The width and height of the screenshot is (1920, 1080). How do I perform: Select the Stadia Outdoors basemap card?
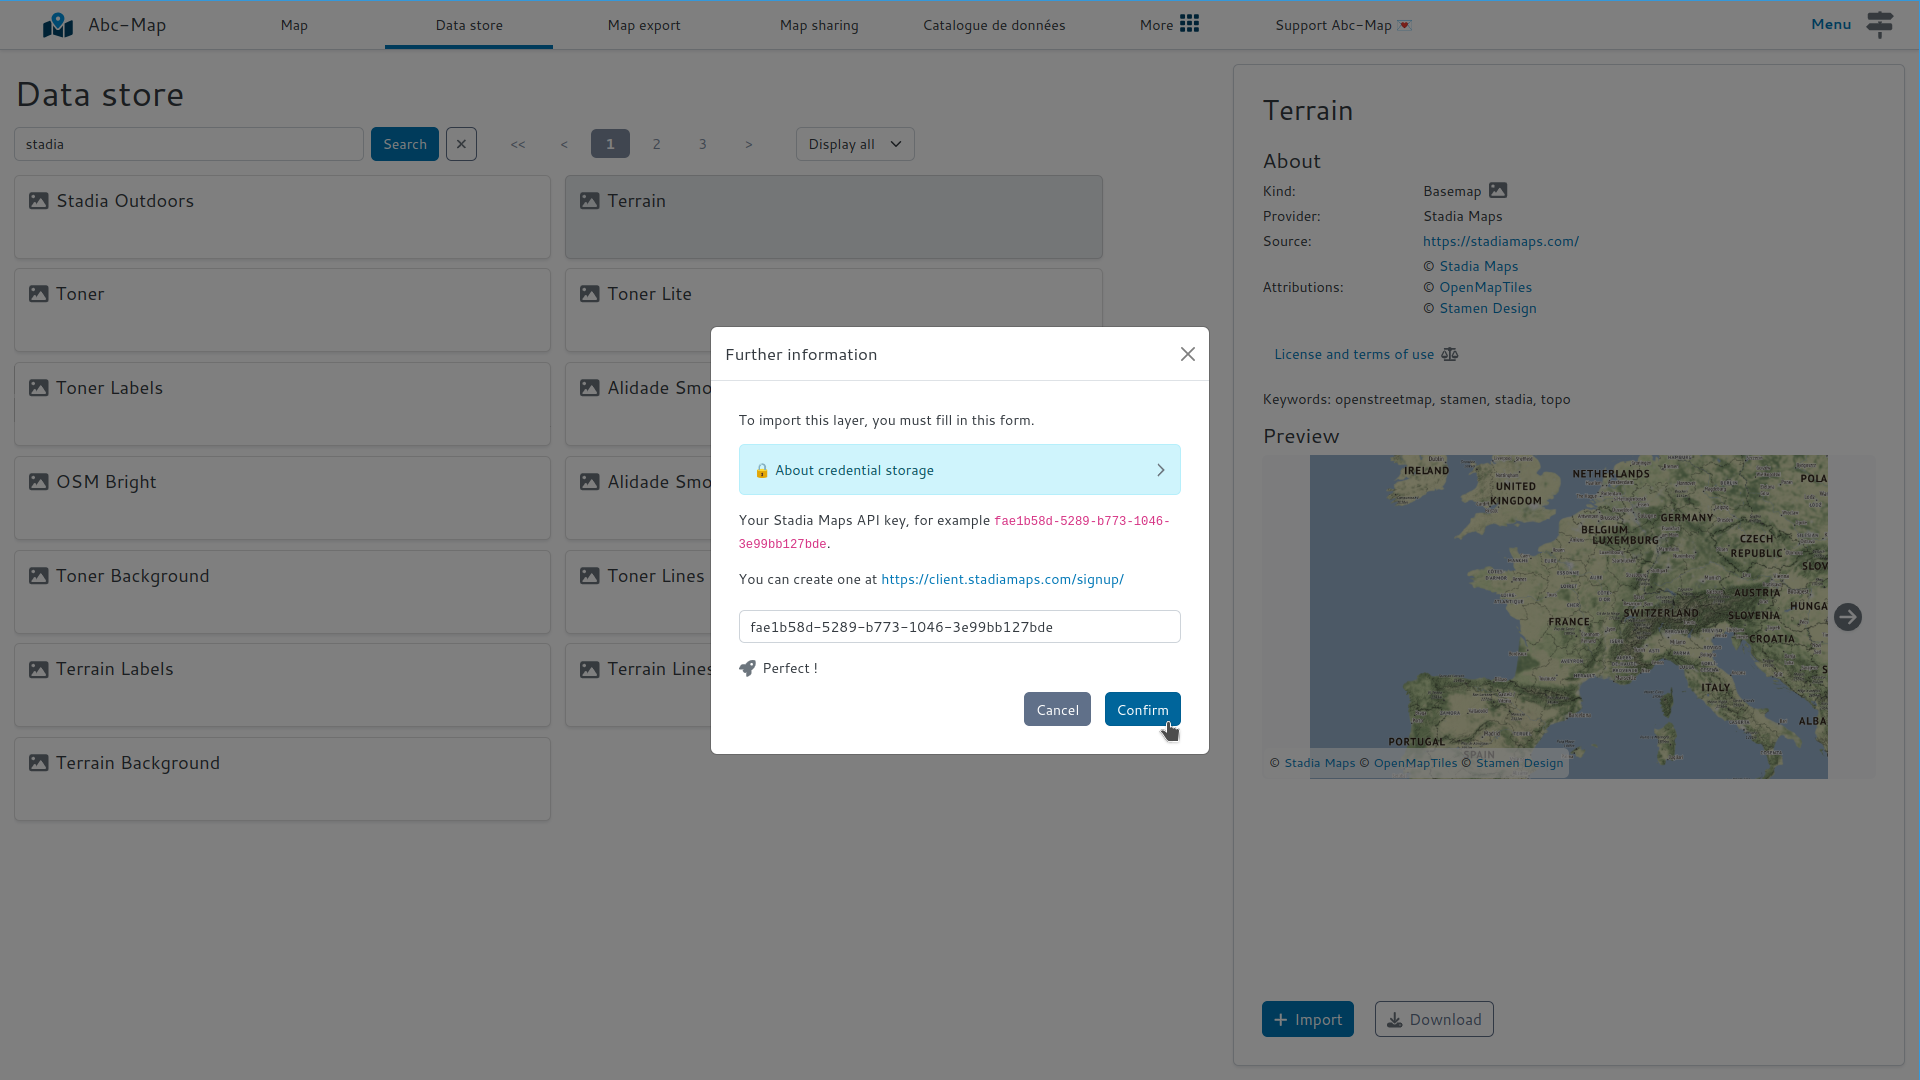tap(282, 217)
